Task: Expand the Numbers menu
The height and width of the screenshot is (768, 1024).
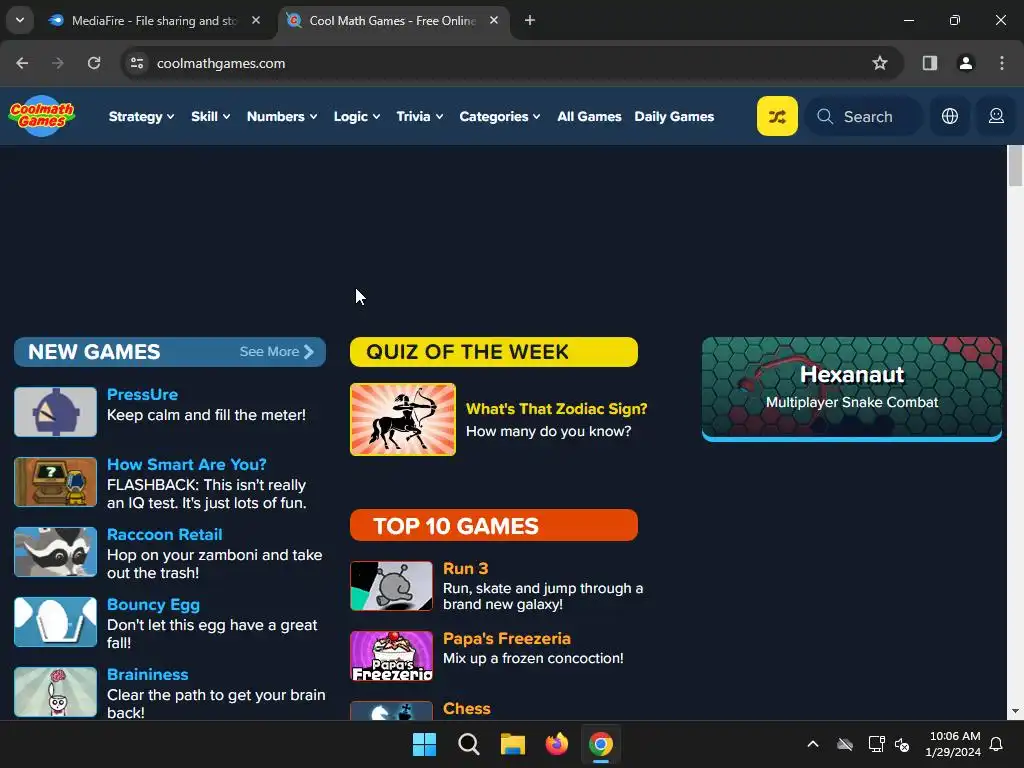Action: click(x=281, y=116)
